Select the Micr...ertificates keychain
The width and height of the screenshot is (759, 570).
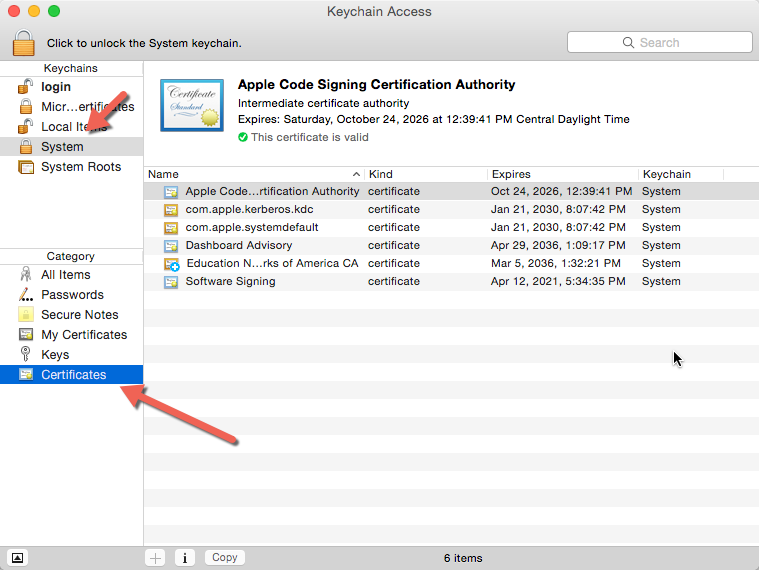pos(72,106)
